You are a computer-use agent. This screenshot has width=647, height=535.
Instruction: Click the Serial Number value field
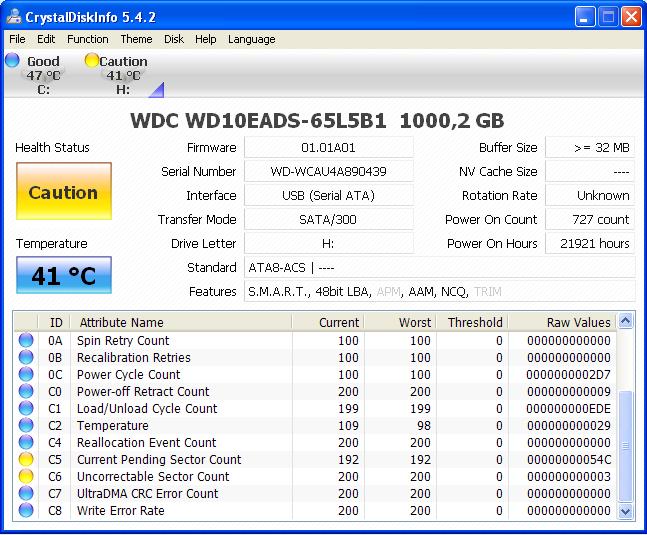pyautogui.click(x=328, y=172)
